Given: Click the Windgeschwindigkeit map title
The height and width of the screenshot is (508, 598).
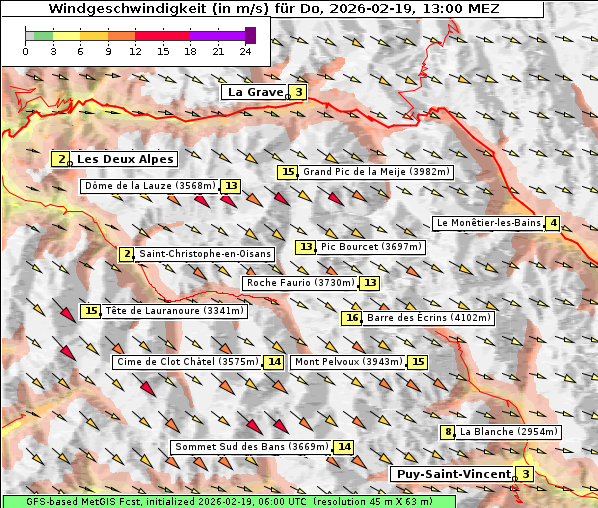Looking at the screenshot, I should tap(273, 8).
